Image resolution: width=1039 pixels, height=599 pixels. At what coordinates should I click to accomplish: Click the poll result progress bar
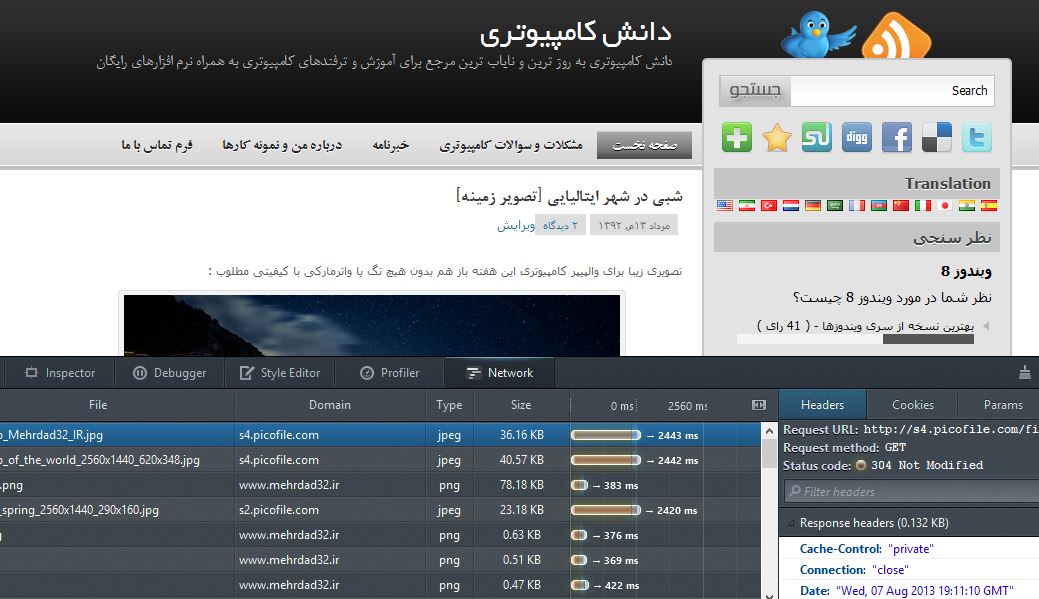[x=855, y=339]
